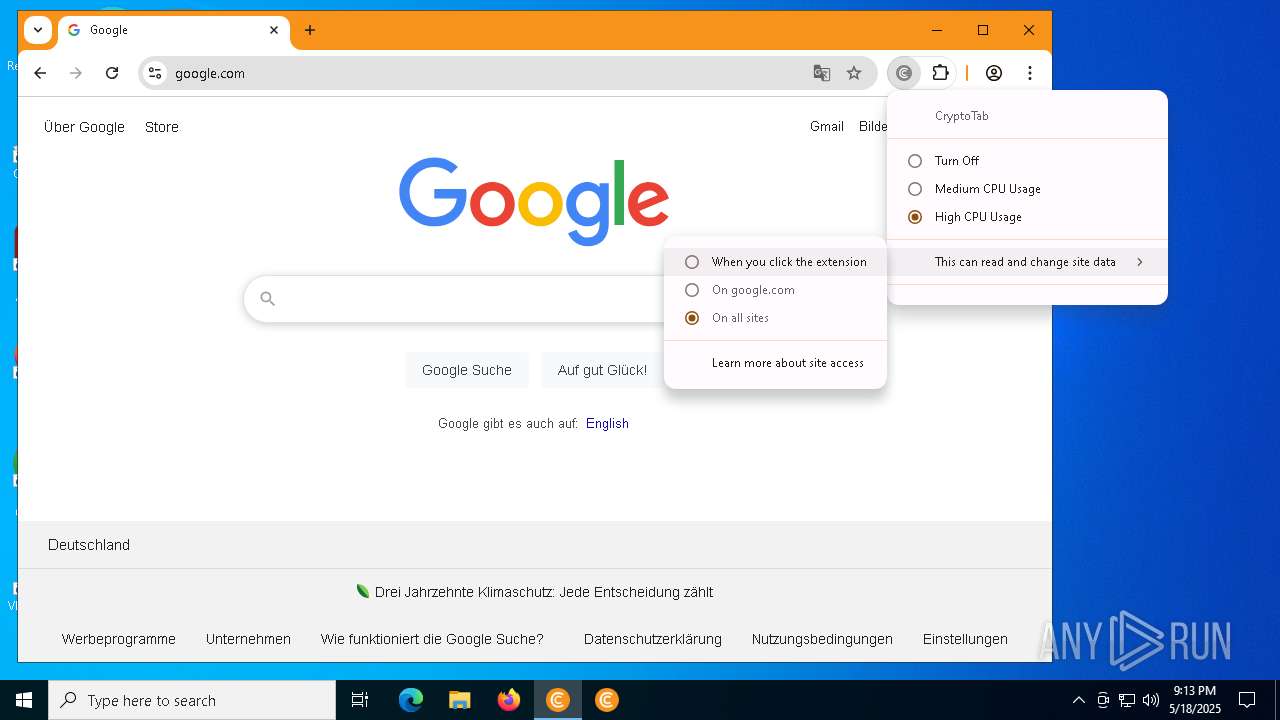Open the Gmail link
1280x720 pixels.
827,126
